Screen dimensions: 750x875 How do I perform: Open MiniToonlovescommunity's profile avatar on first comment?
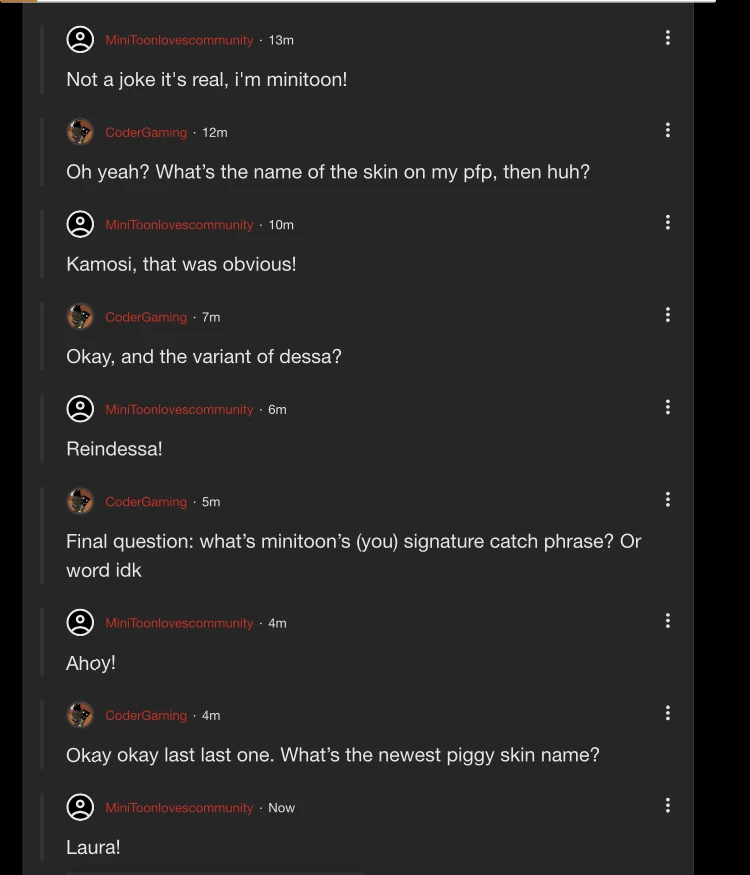(x=80, y=40)
